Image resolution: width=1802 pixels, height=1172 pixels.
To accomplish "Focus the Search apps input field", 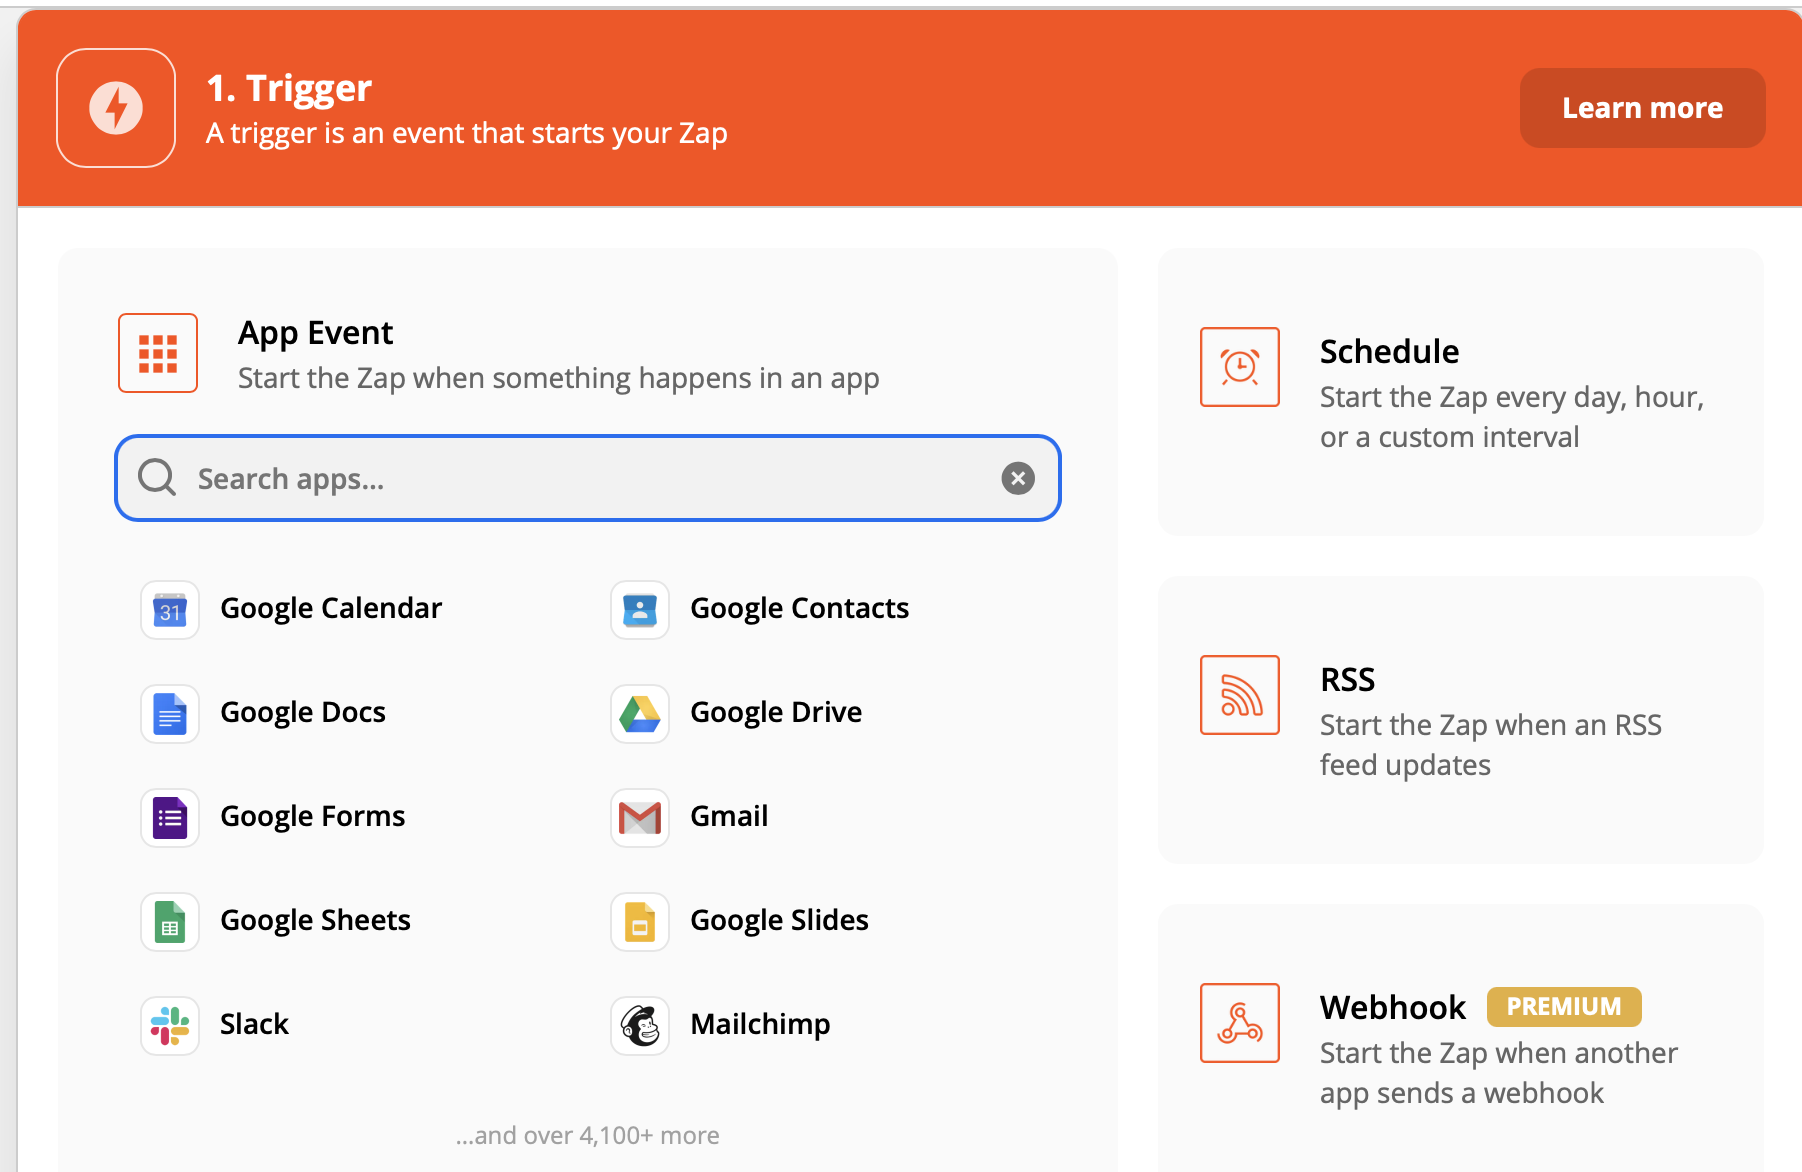I will [588, 478].
